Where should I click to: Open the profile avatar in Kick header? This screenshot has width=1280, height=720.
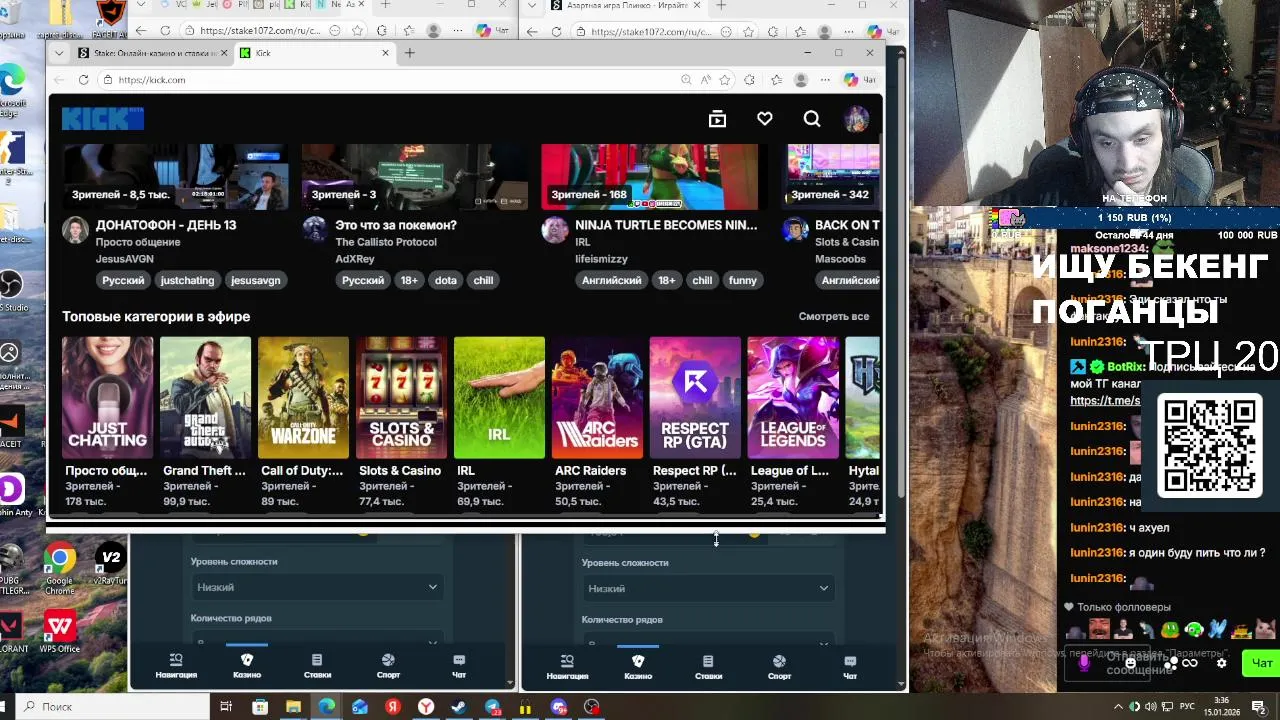tap(856, 119)
